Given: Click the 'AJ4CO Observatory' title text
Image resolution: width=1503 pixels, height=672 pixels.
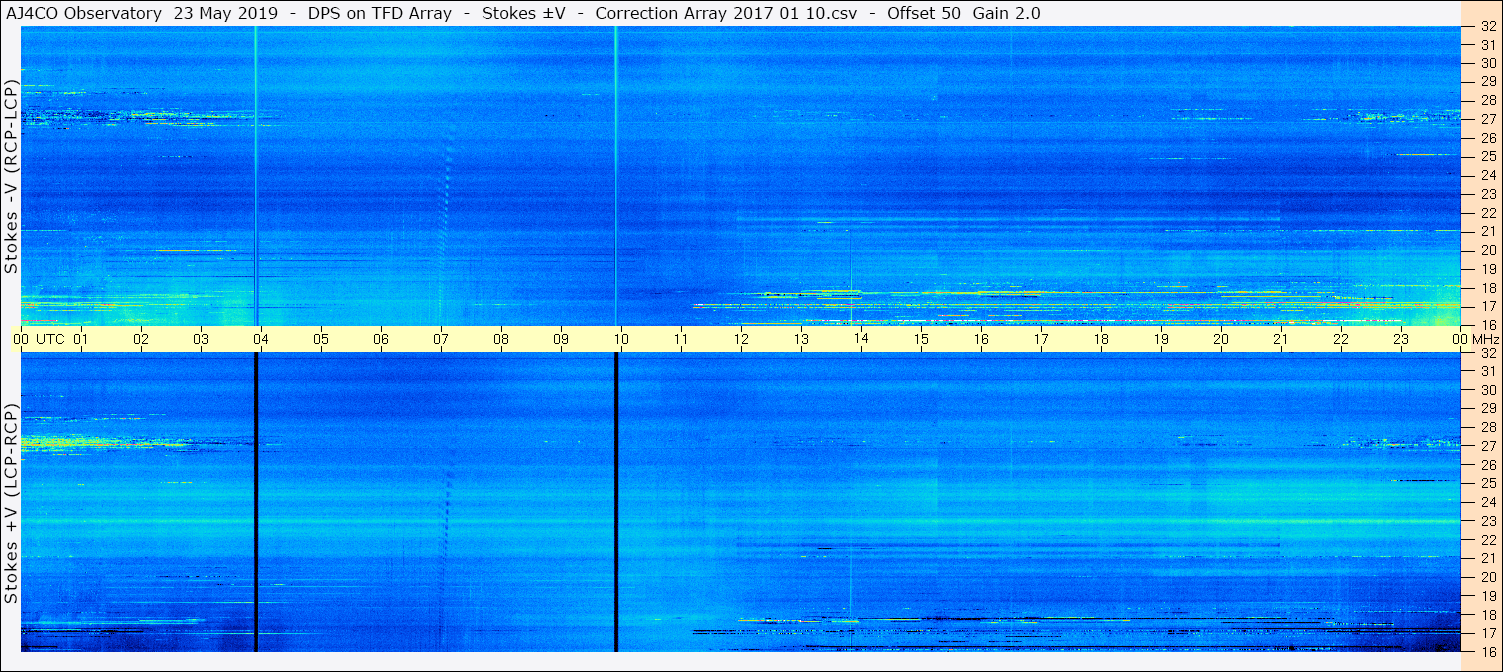Looking at the screenshot, I should click(84, 14).
